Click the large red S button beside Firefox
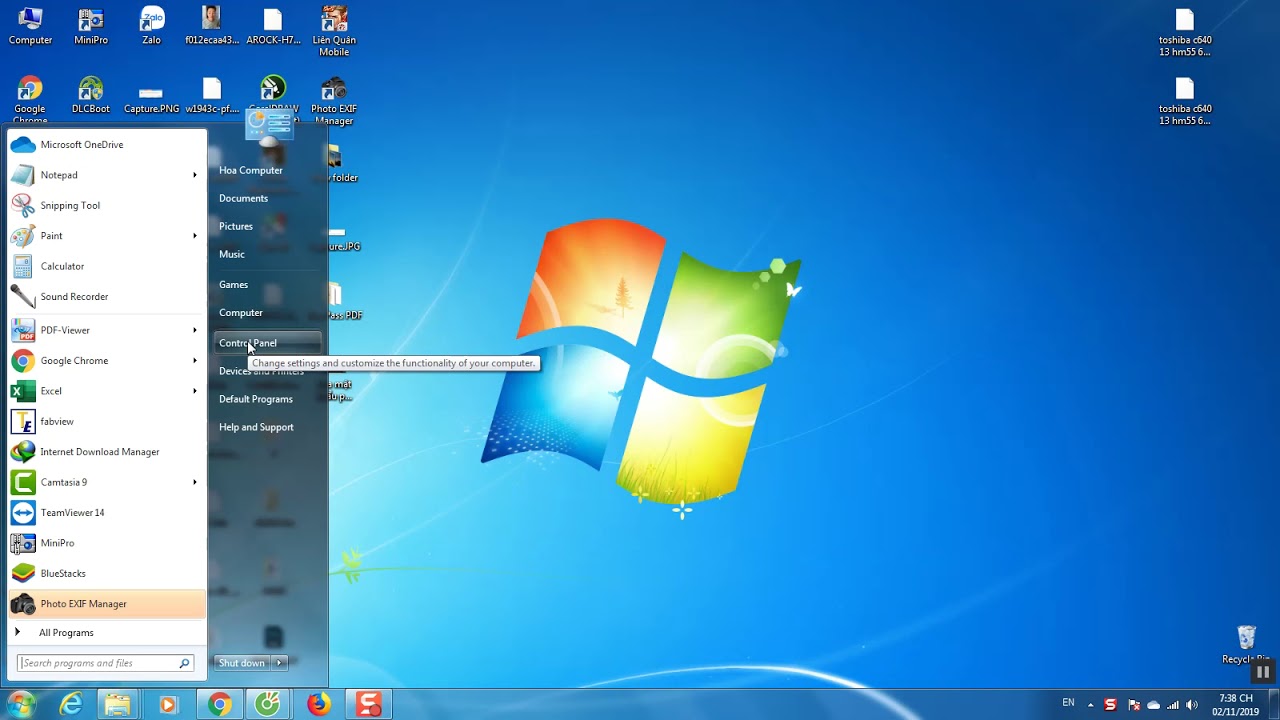 pos(369,705)
